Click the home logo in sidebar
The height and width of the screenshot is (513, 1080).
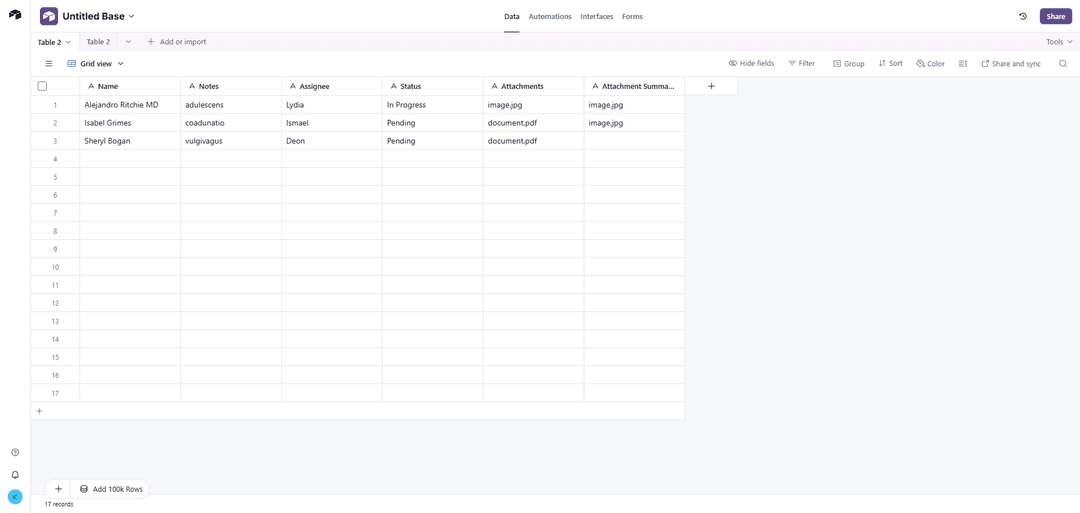pos(15,15)
